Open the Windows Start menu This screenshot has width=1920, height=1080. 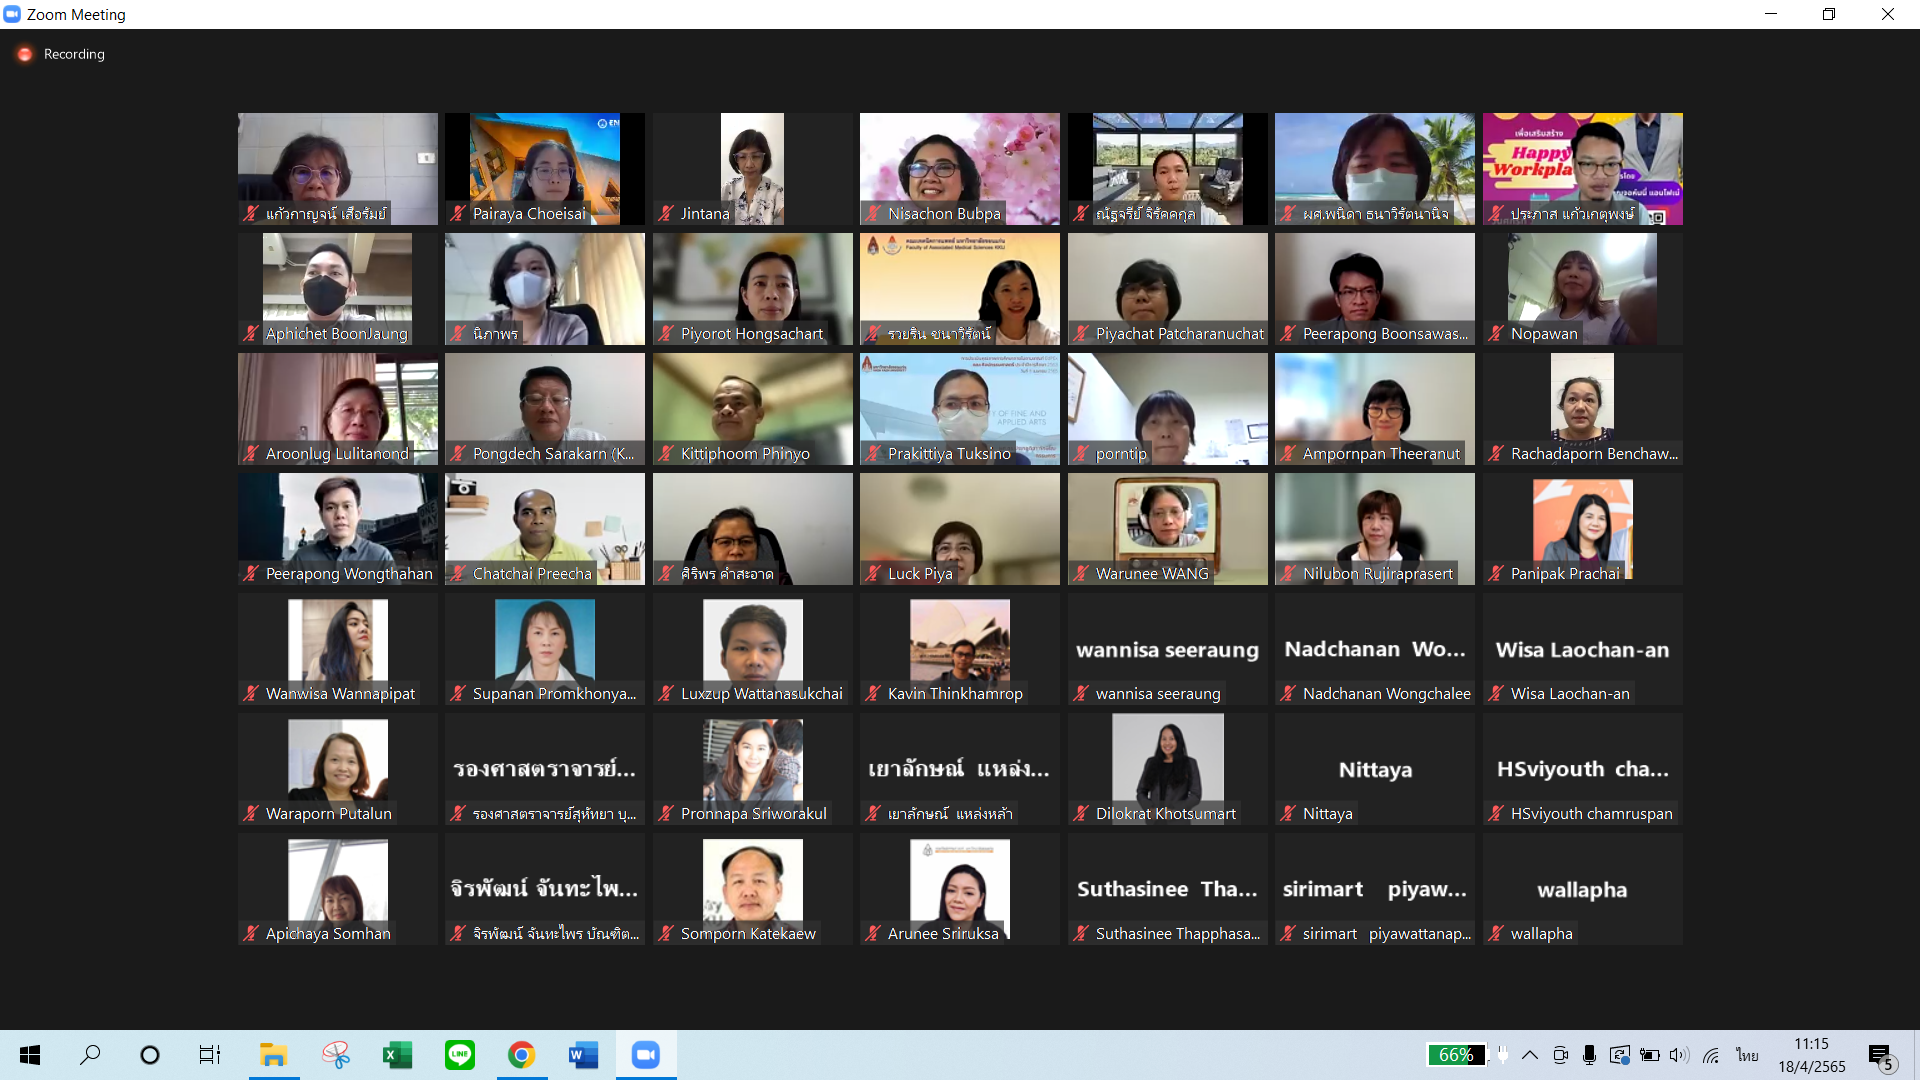coord(30,1055)
